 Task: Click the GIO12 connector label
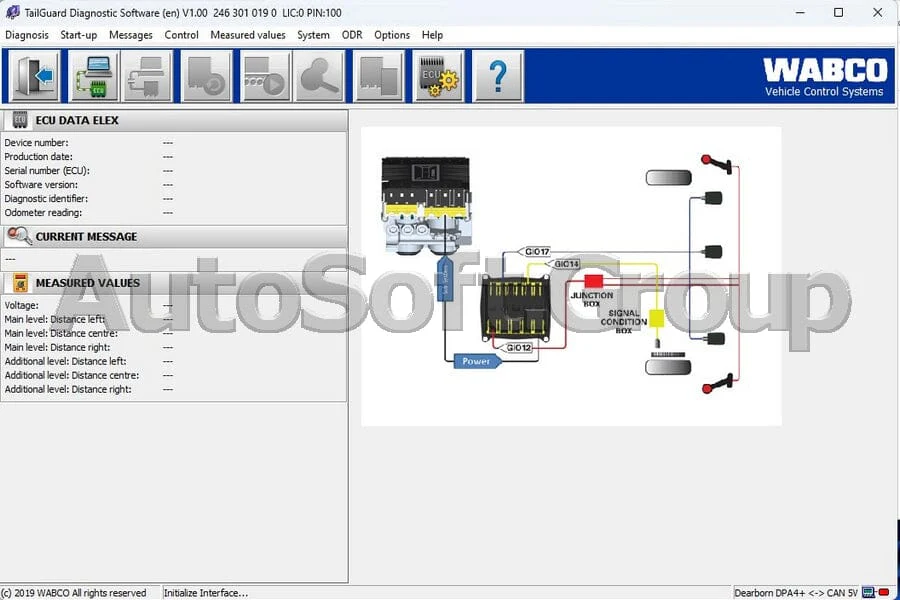coord(517,347)
